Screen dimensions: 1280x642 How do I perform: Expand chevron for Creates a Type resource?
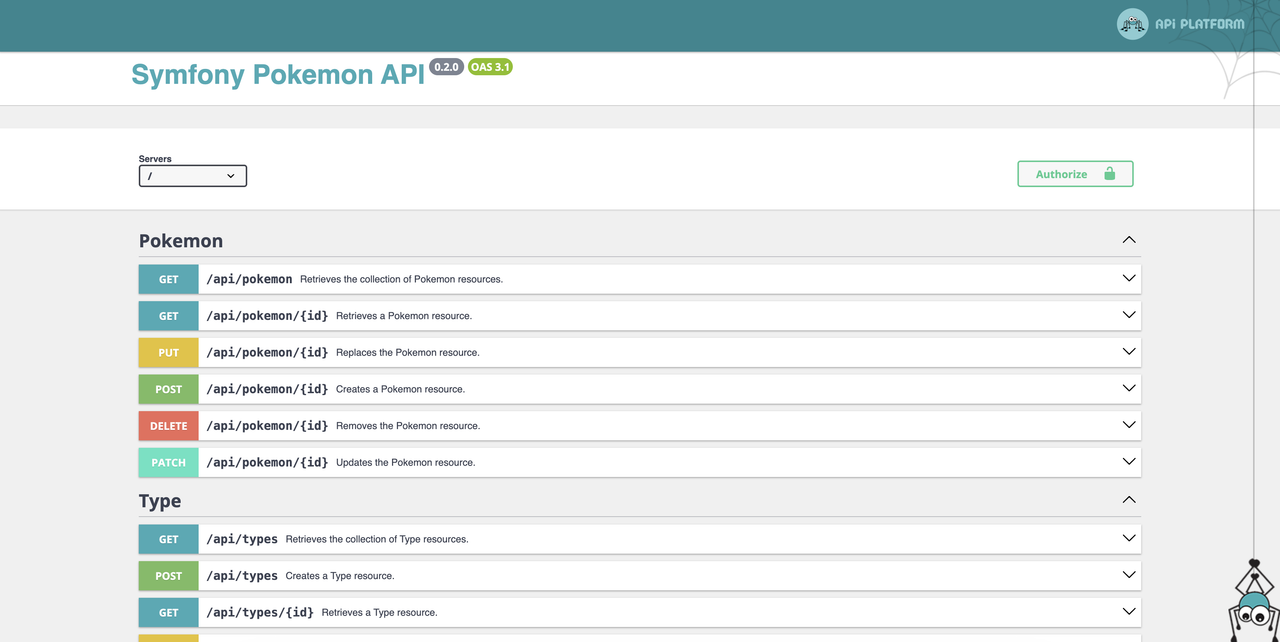pyautogui.click(x=1129, y=575)
